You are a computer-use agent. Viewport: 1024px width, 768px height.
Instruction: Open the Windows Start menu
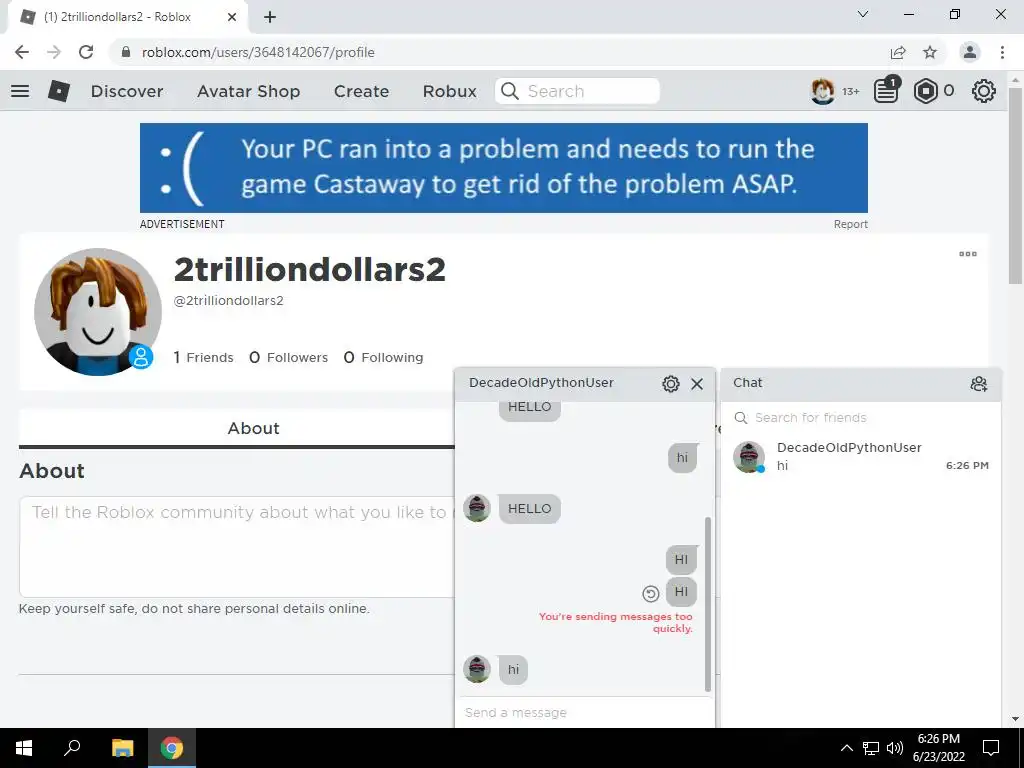24,748
